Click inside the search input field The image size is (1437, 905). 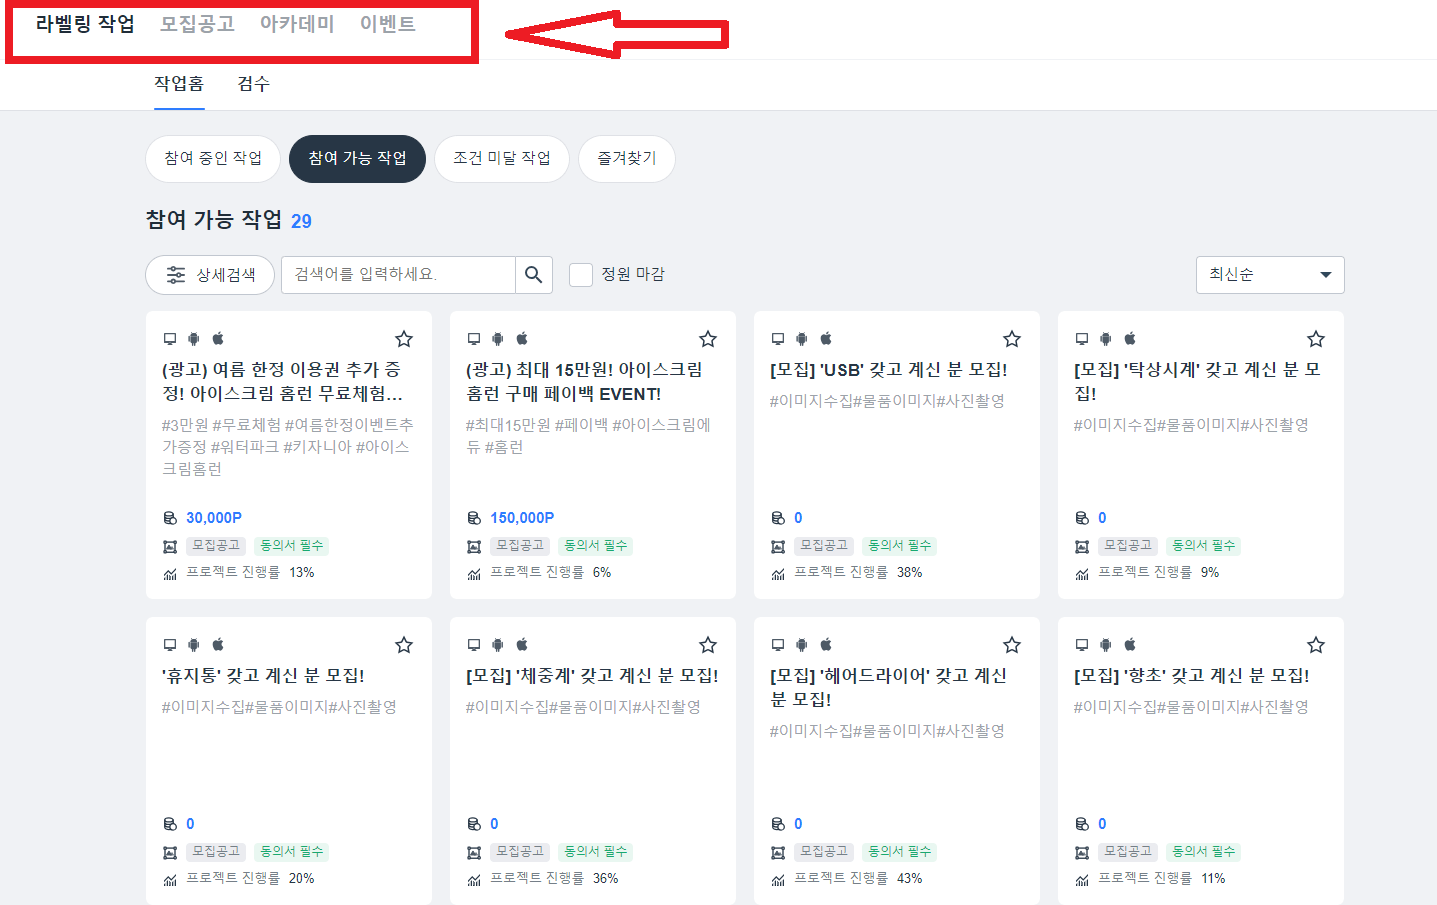[x=400, y=274]
